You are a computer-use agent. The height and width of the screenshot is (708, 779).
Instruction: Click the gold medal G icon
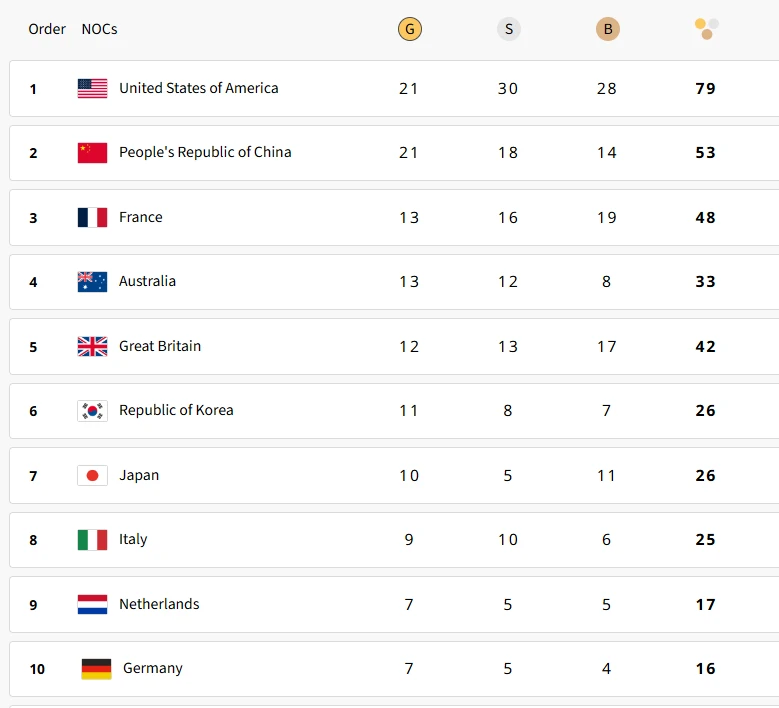(x=409, y=29)
